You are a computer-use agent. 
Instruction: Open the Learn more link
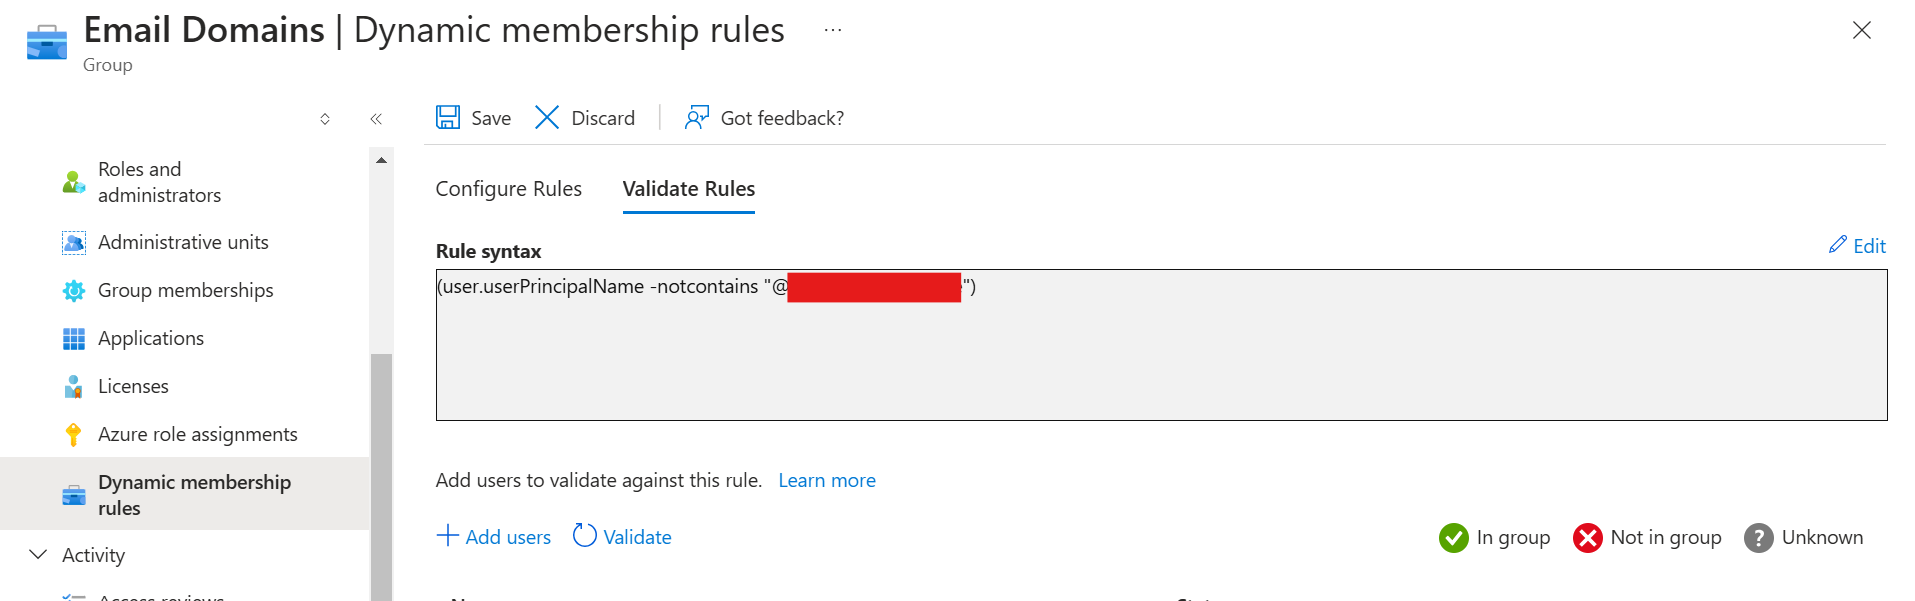[827, 480]
